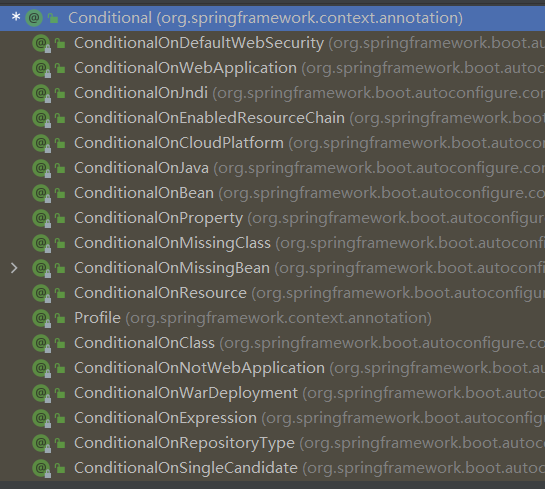Click the annotation icon of ConditionalOnSingleCandidate

coord(41,468)
